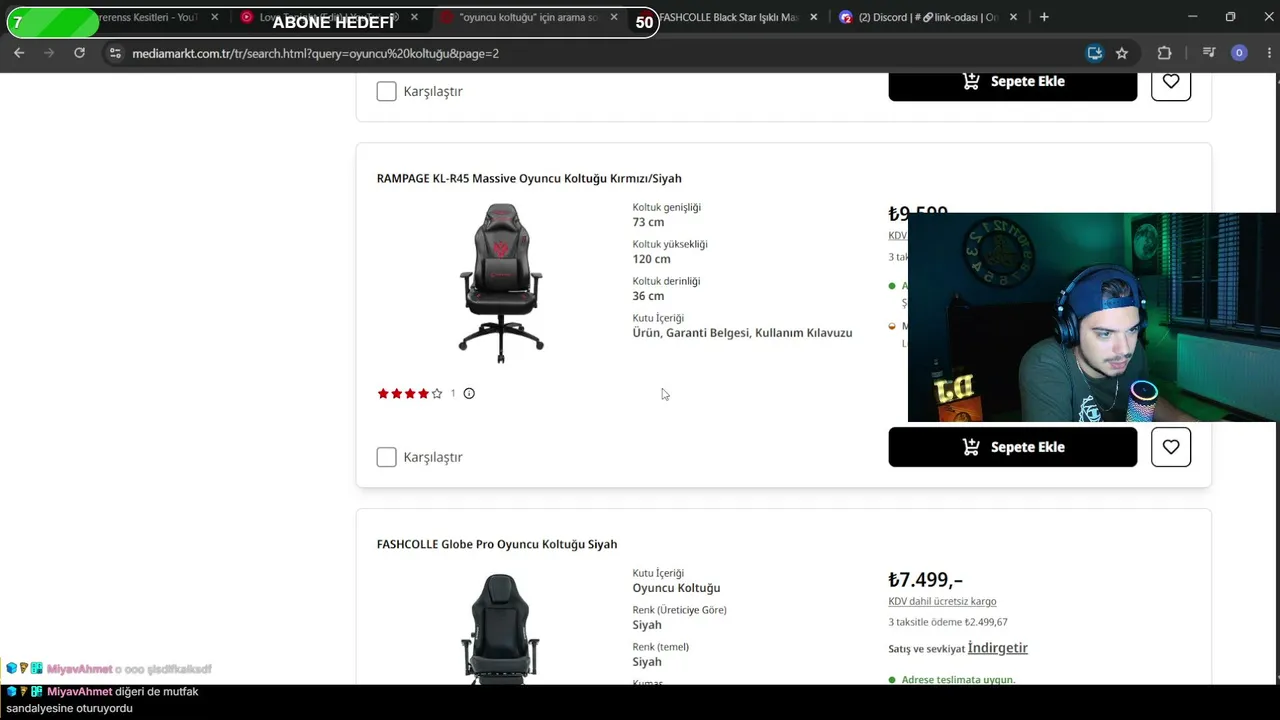The image size is (1280, 720).
Task: Click the address bar URL field
Action: tap(600, 53)
